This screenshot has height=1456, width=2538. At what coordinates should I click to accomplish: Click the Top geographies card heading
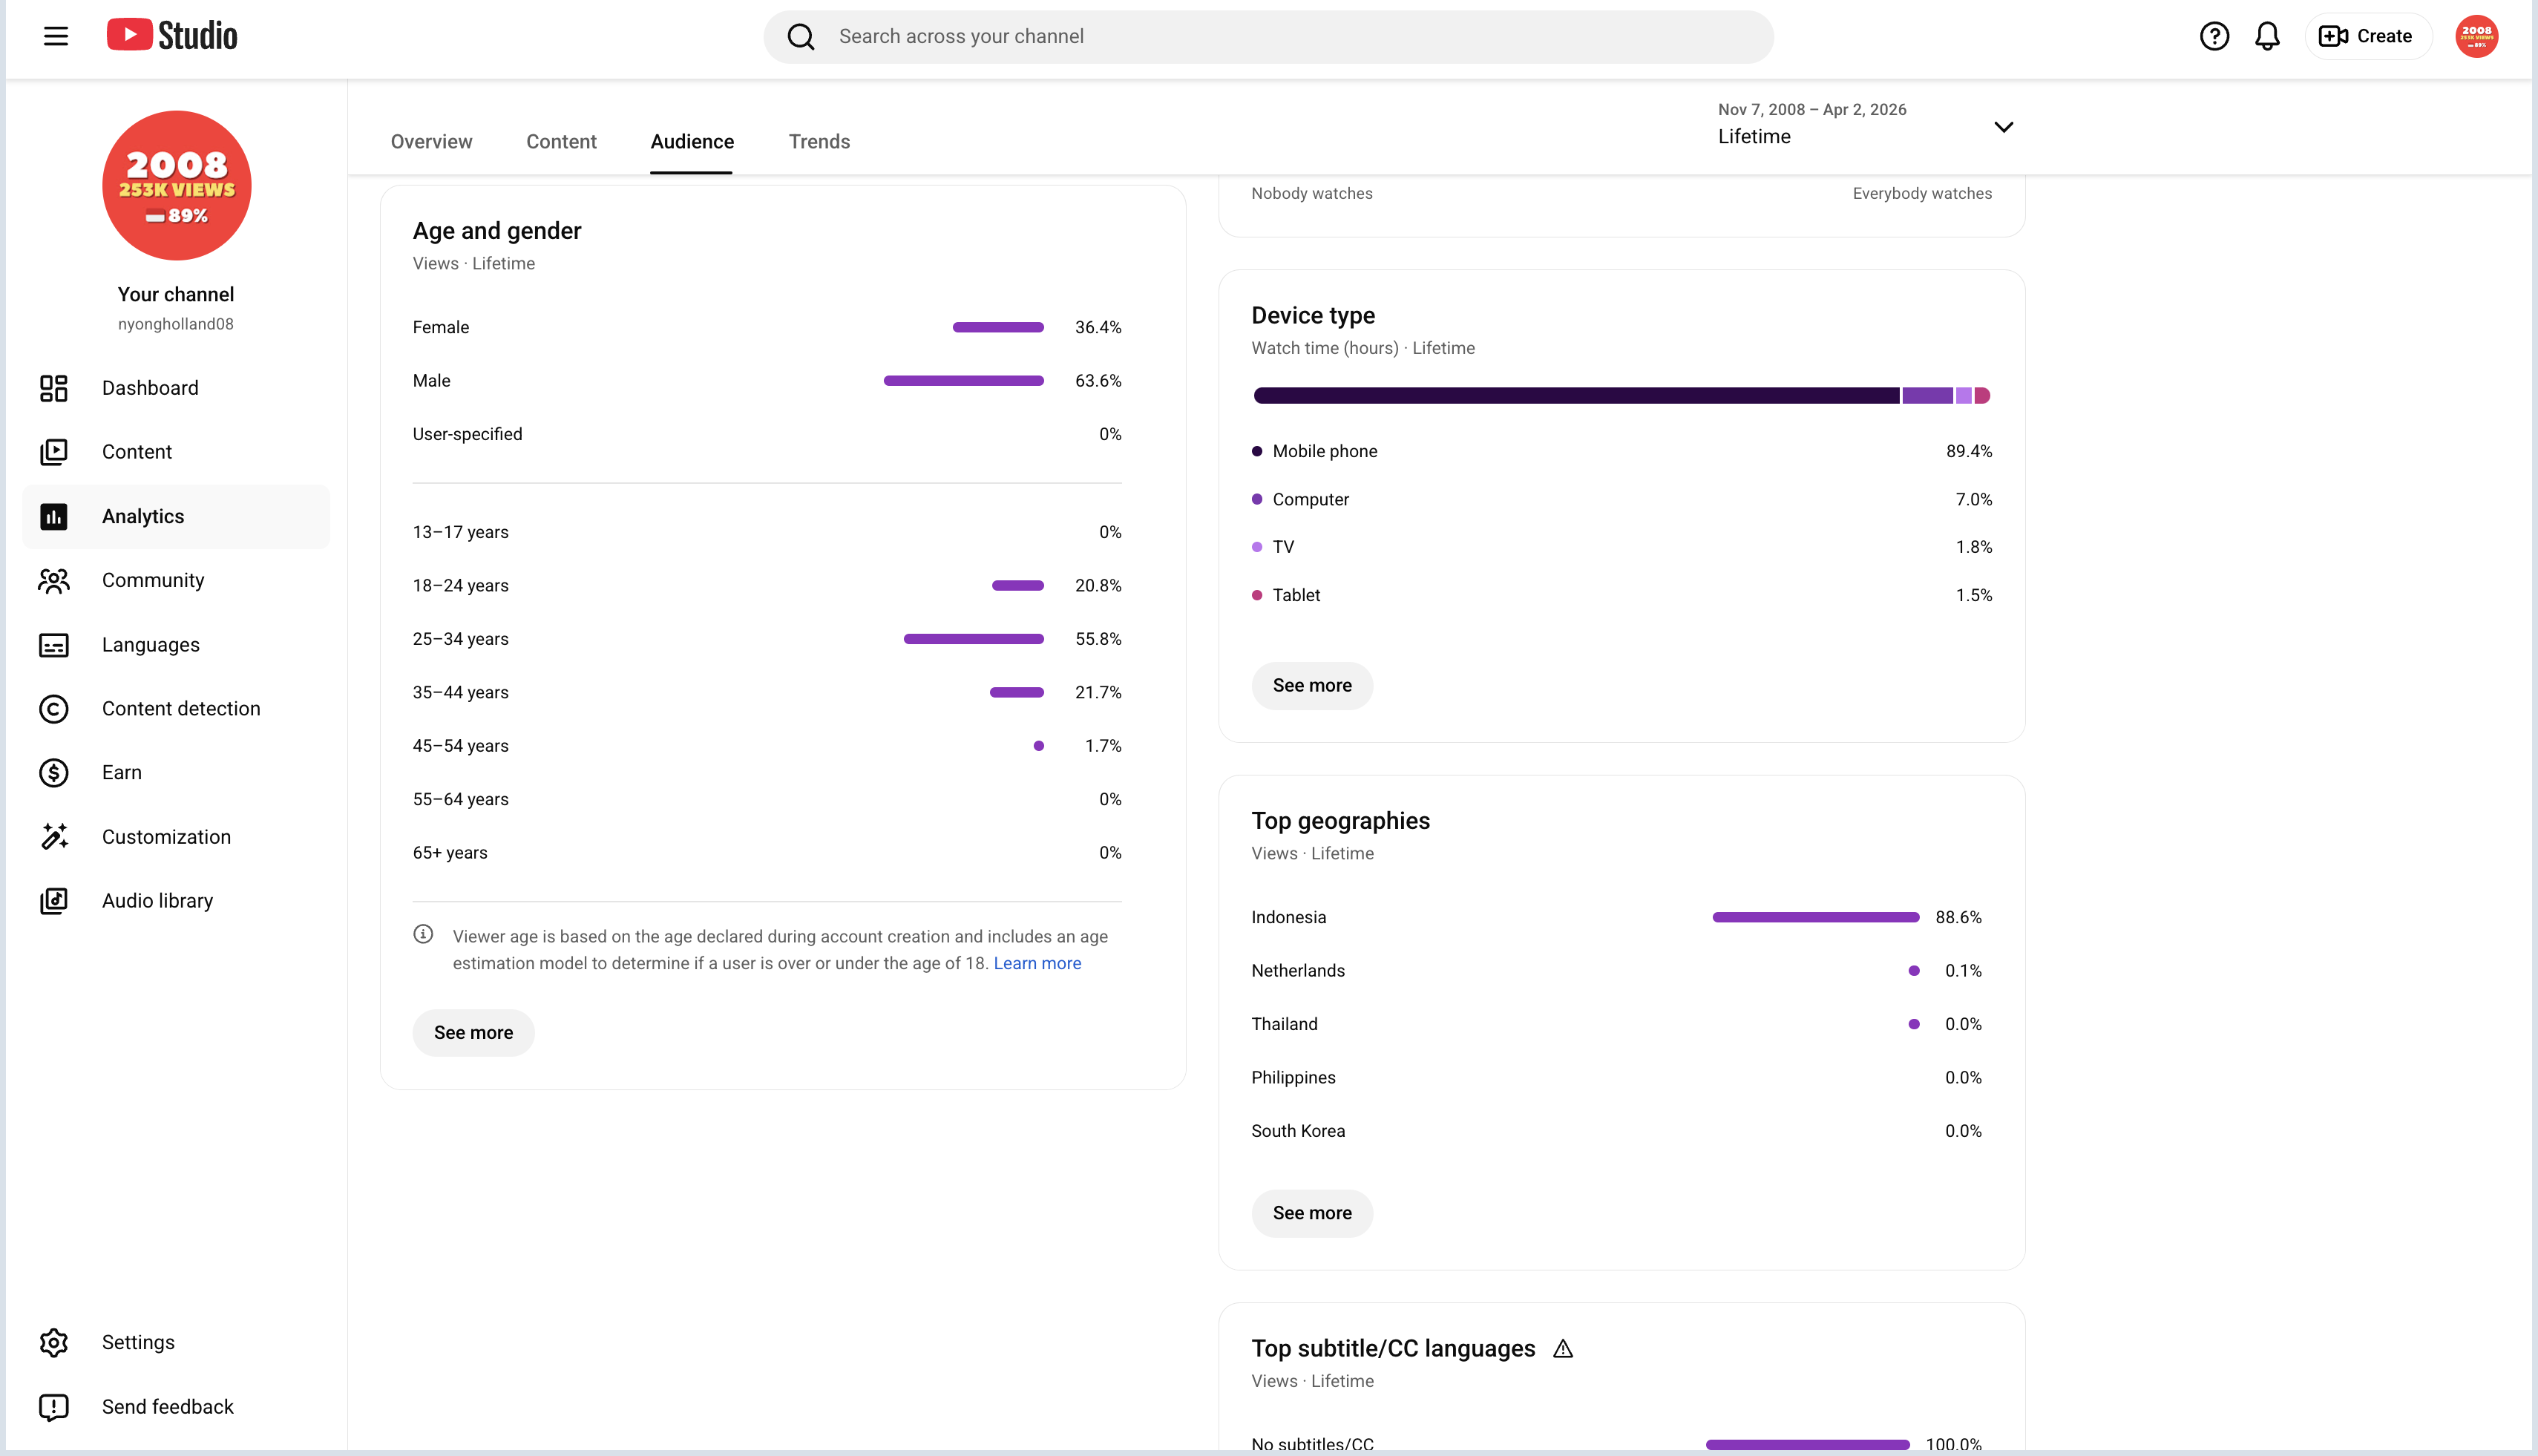point(1340,821)
